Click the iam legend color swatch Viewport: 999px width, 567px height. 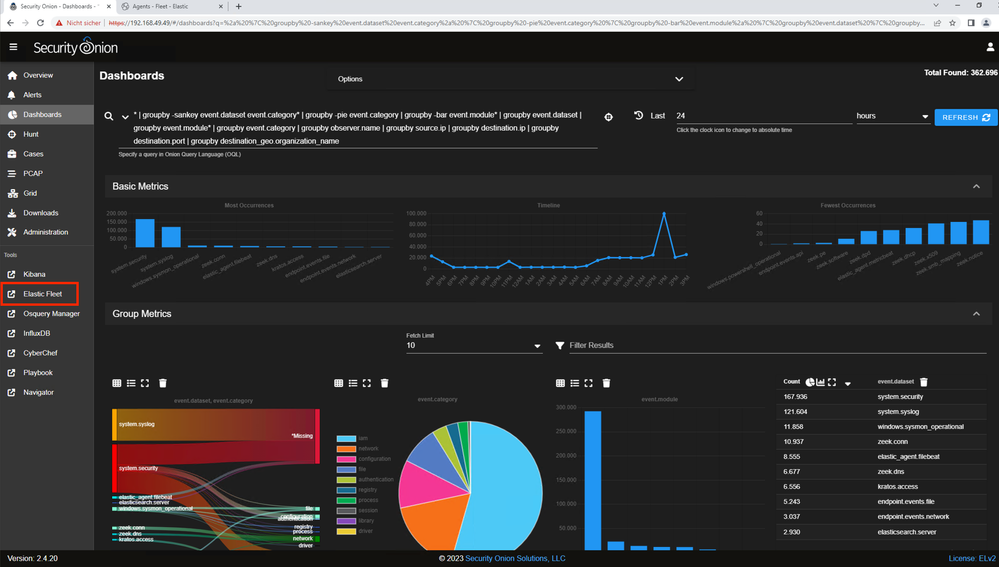(x=346, y=438)
